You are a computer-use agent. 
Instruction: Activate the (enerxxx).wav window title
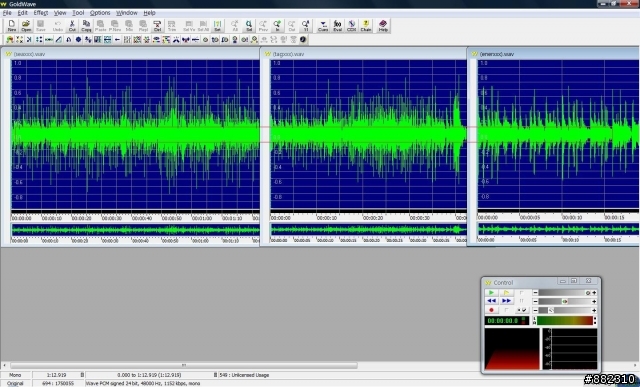pyautogui.click(x=497, y=54)
